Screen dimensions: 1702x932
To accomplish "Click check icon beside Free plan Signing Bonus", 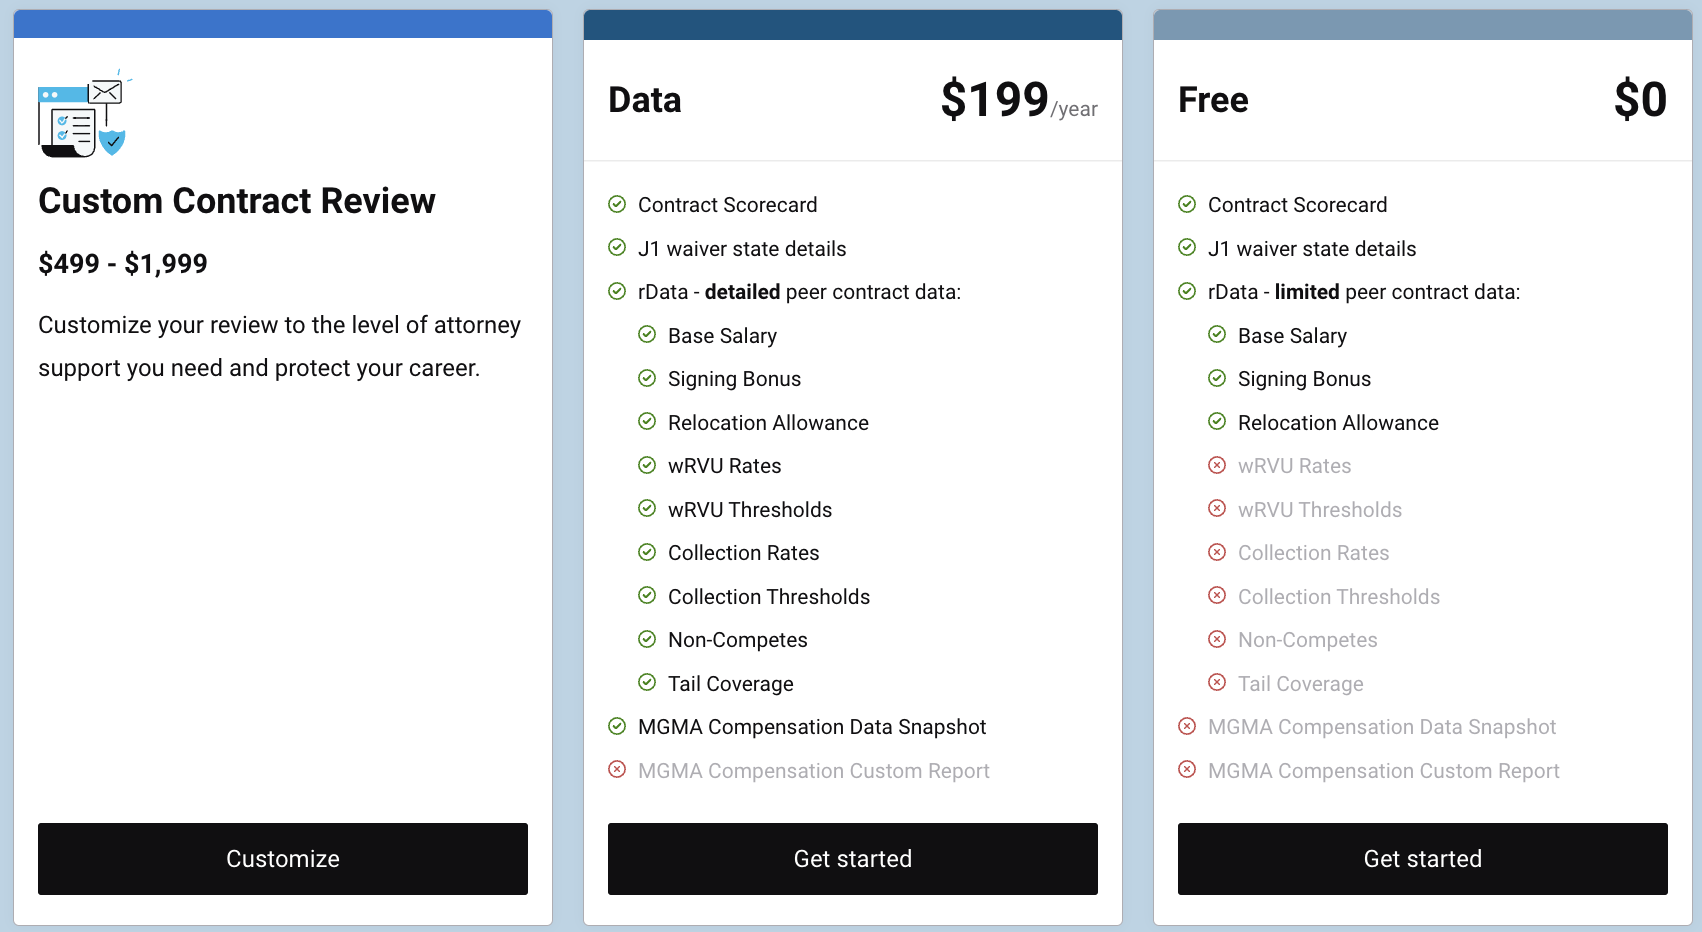I will tap(1217, 378).
